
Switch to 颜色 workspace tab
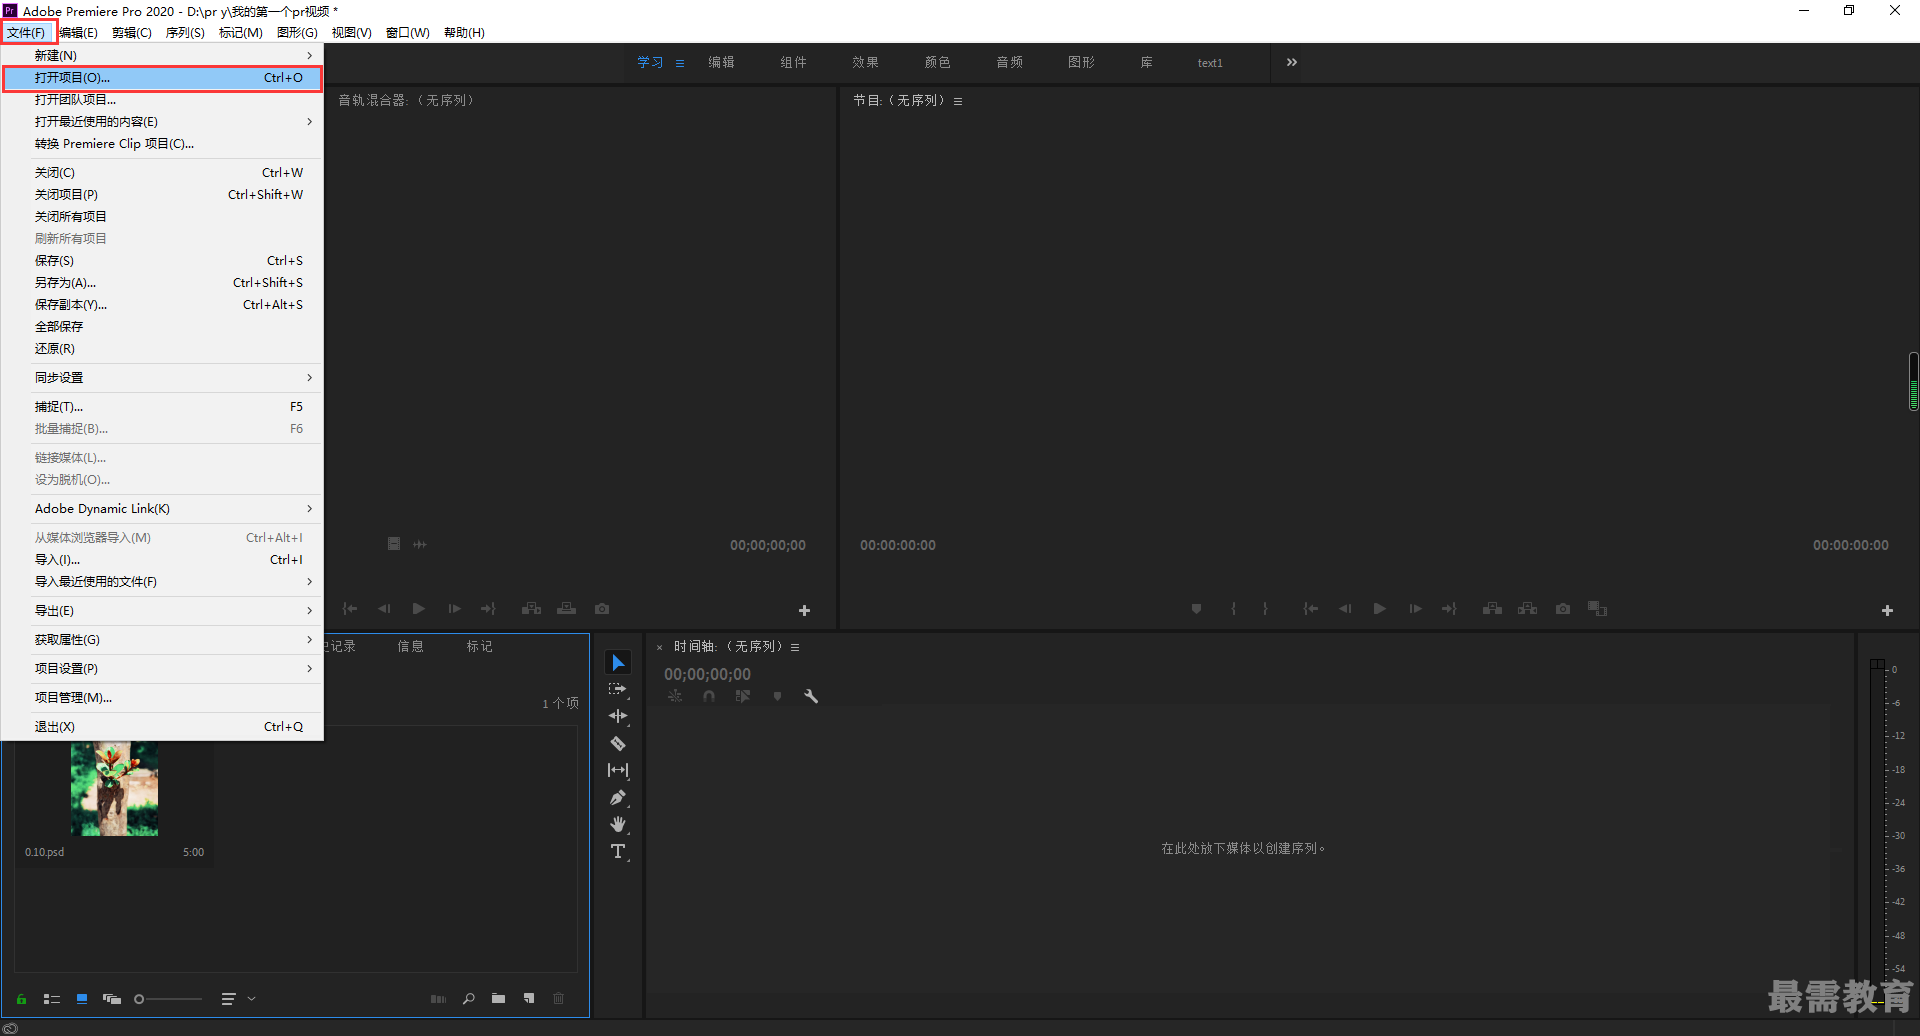click(x=937, y=62)
